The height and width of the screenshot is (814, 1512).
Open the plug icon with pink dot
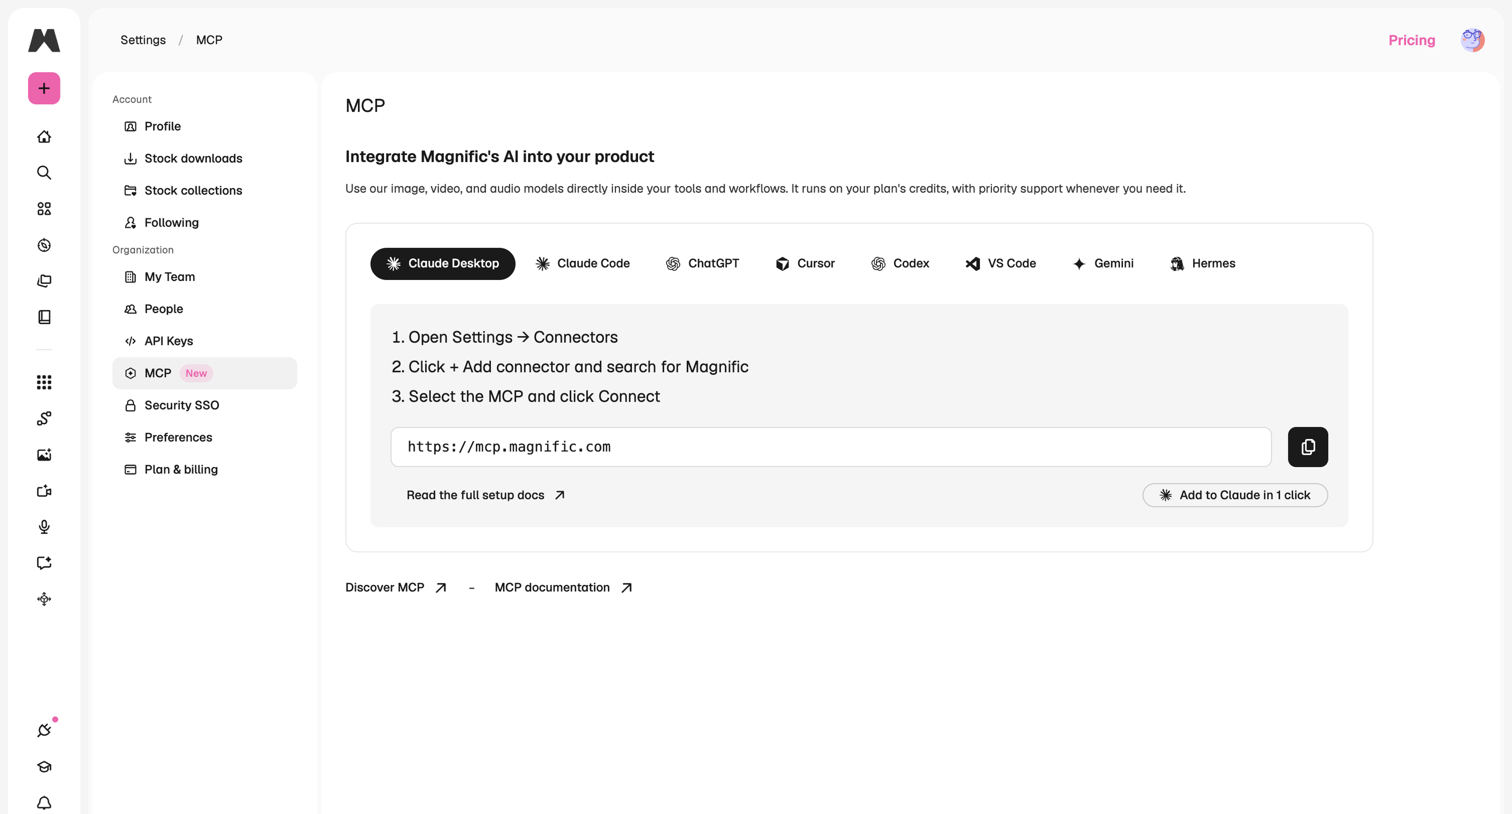point(44,730)
